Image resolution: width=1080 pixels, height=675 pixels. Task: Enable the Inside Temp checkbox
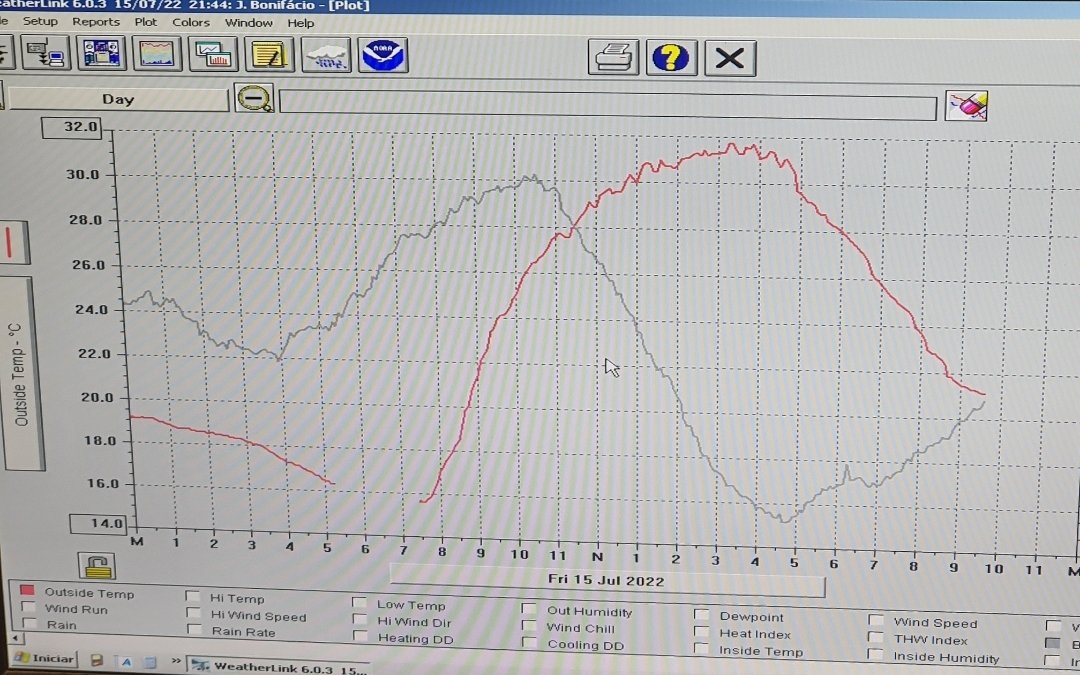click(x=701, y=649)
